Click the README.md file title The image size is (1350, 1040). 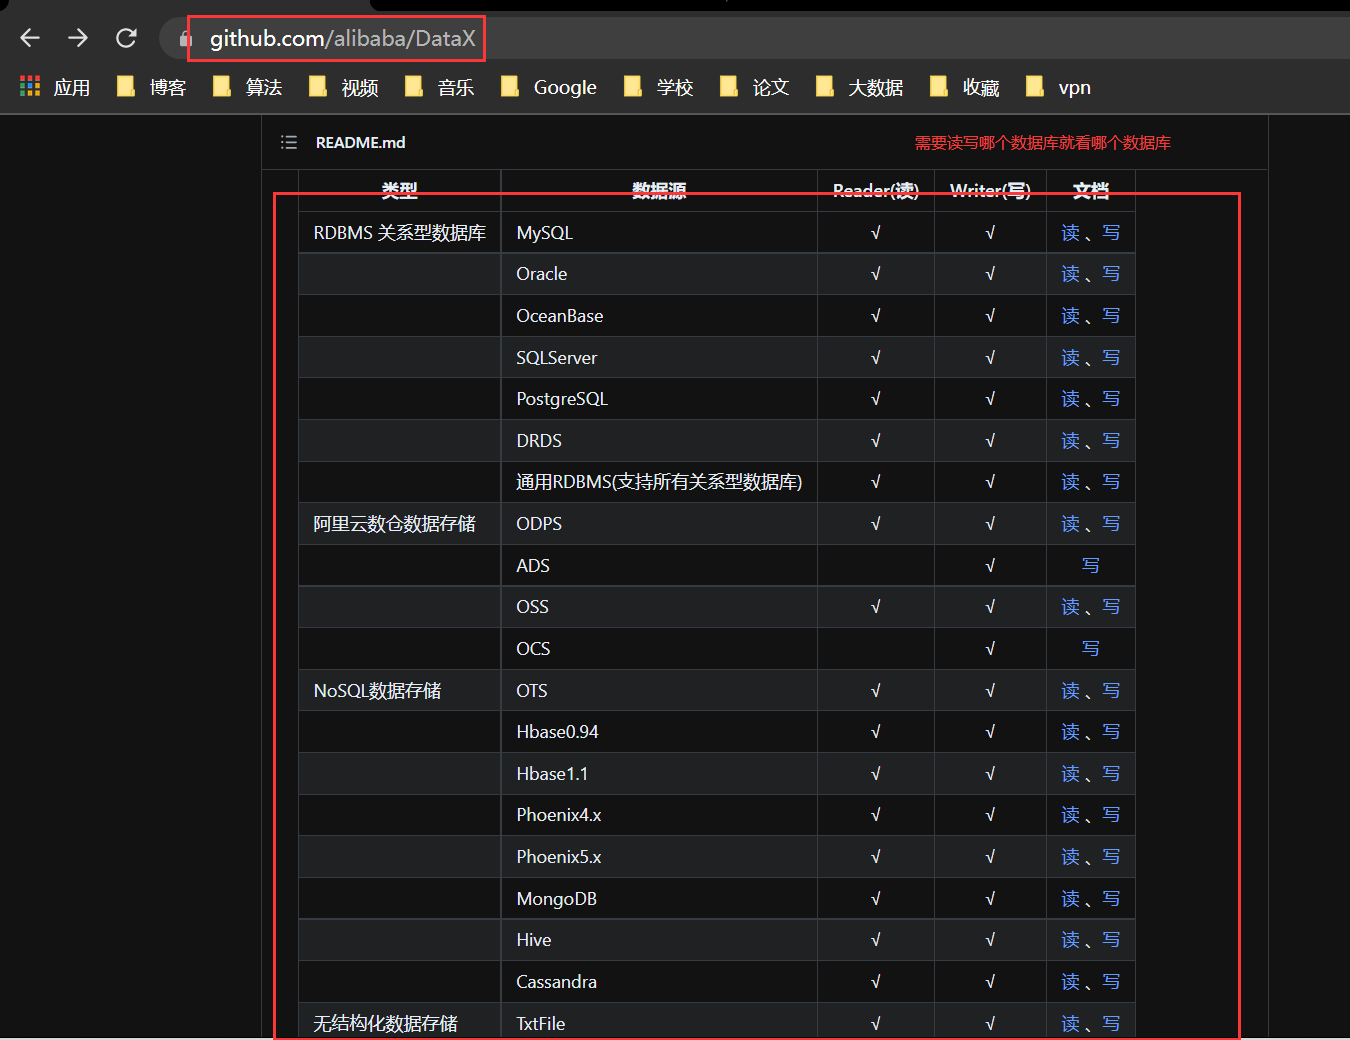(361, 142)
